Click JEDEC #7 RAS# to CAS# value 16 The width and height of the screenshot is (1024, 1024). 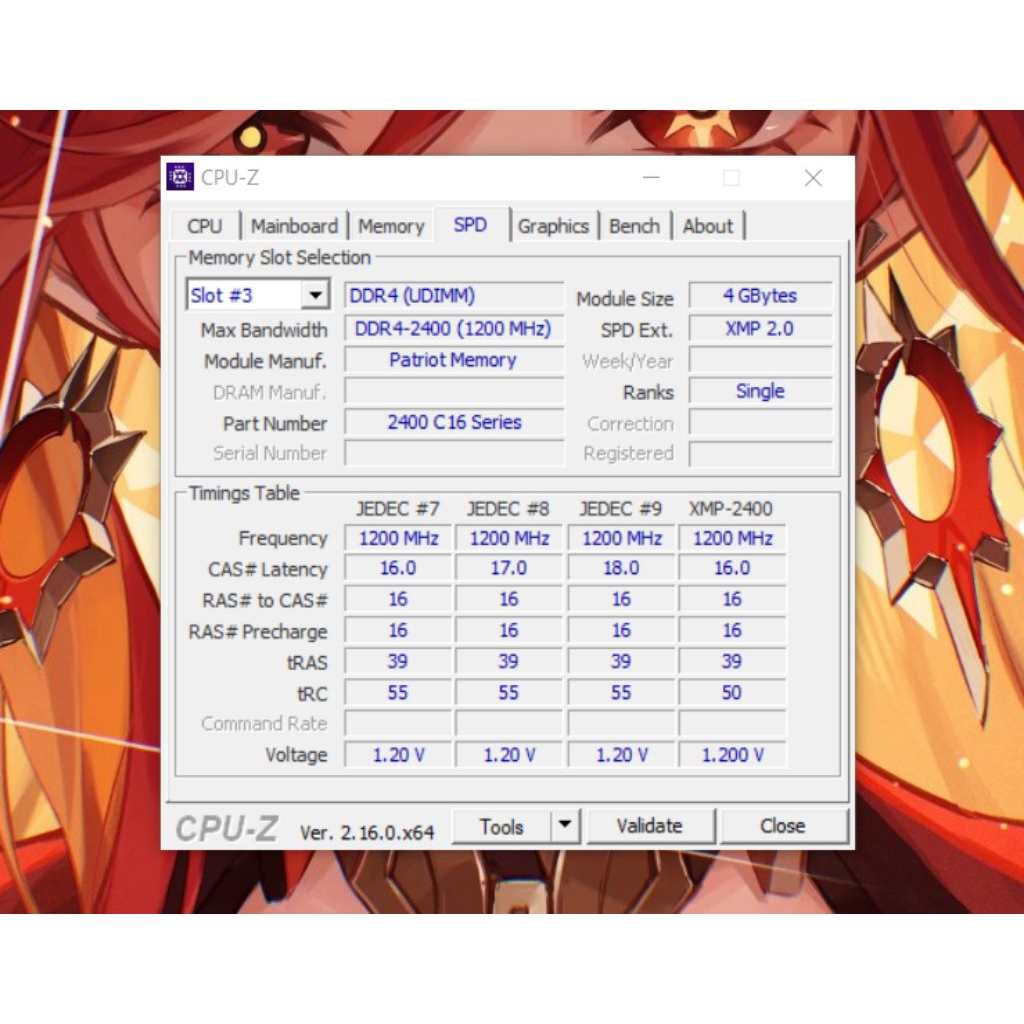398,599
